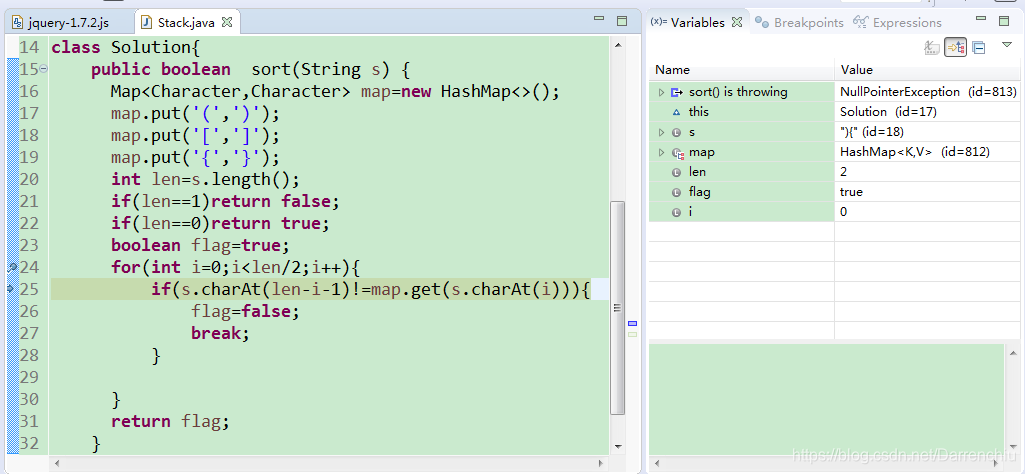Place cursor on 'return flag;' line
Viewport: 1025px width, 474px height.
coord(171,422)
